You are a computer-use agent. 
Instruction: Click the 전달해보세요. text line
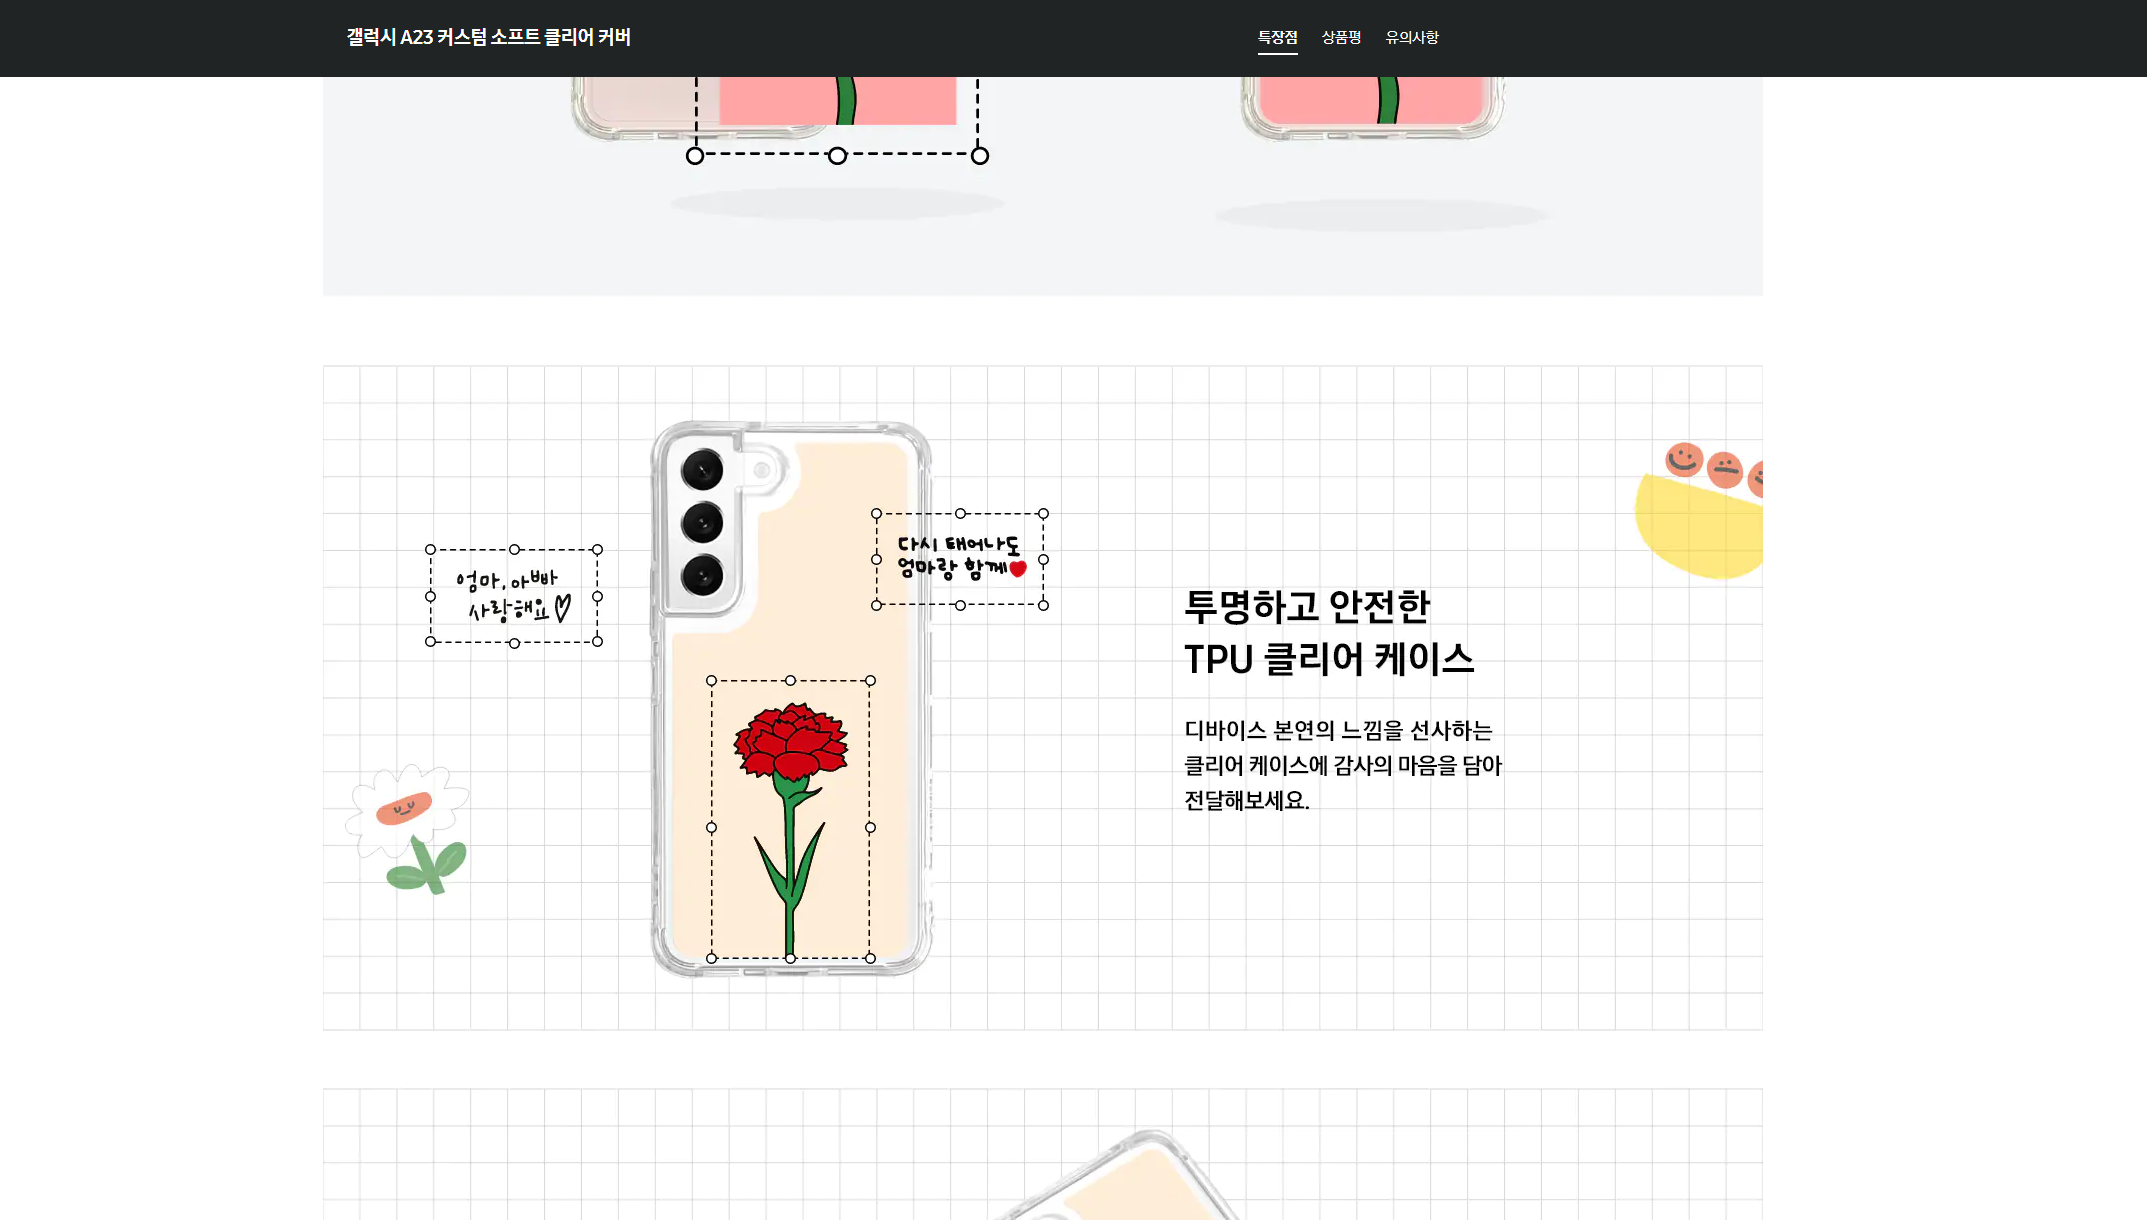(x=1247, y=800)
